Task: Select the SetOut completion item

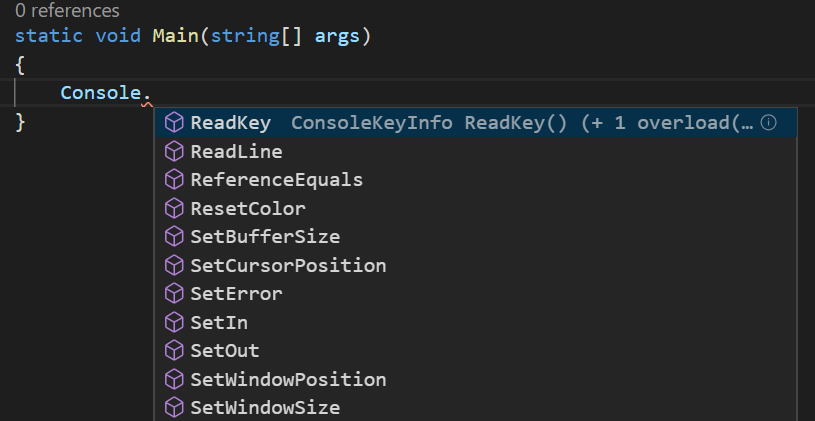Action: point(476,351)
